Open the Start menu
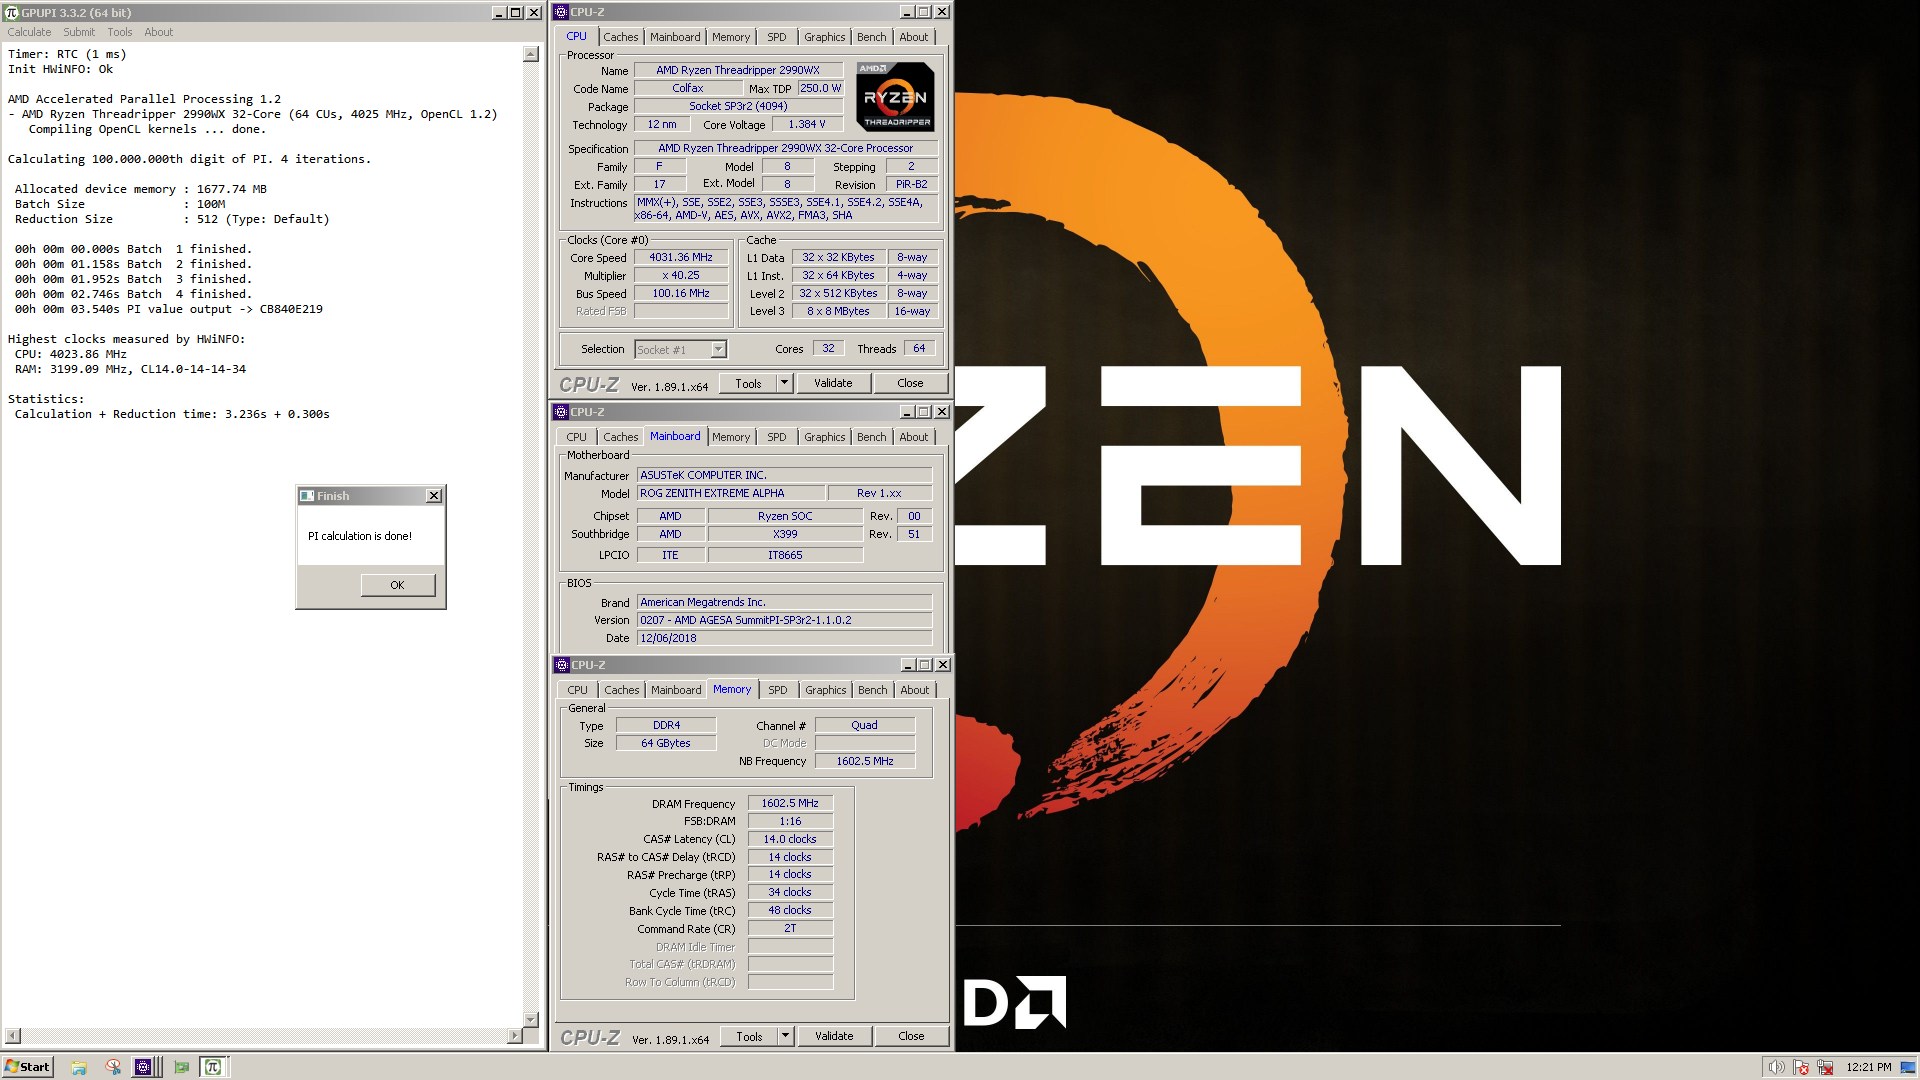 coord(27,1067)
